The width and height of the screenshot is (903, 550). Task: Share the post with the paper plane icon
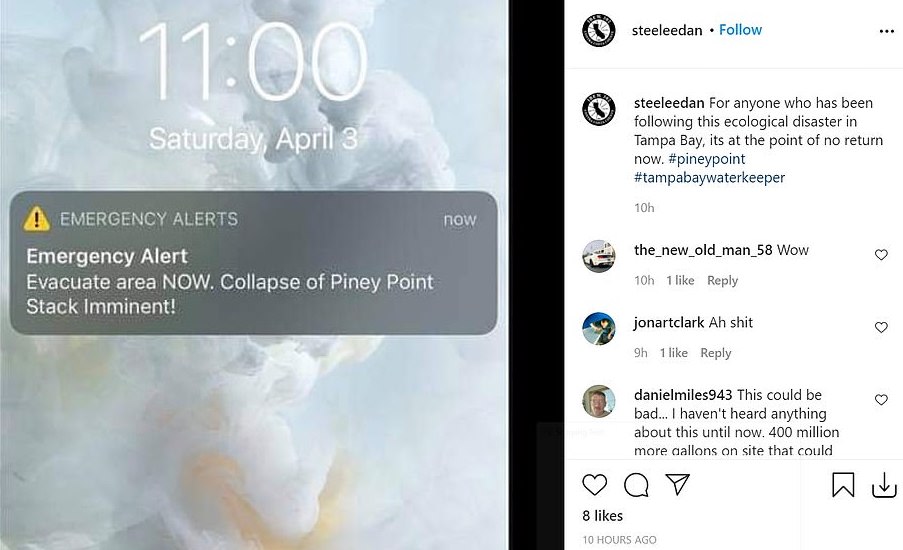[x=678, y=485]
